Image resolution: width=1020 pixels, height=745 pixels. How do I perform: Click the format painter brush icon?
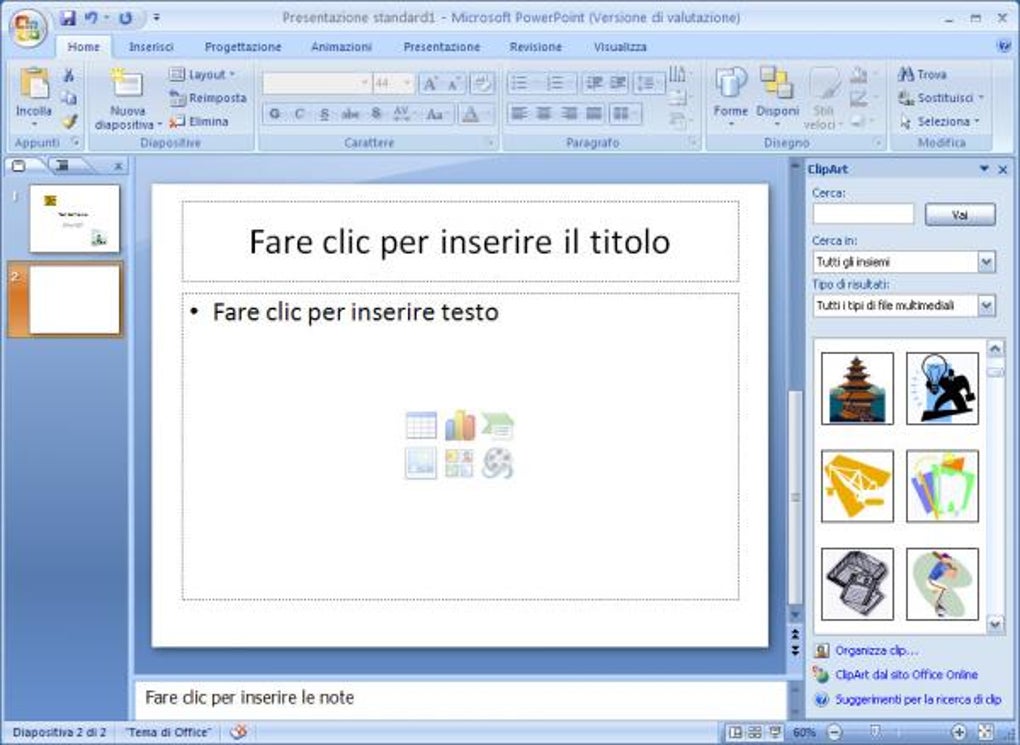69,121
